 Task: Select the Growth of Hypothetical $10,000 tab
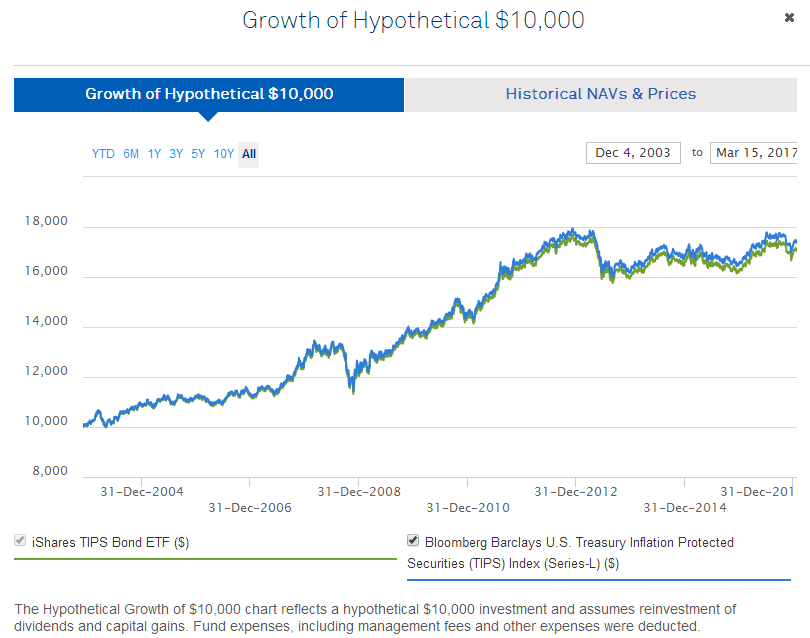(209, 94)
